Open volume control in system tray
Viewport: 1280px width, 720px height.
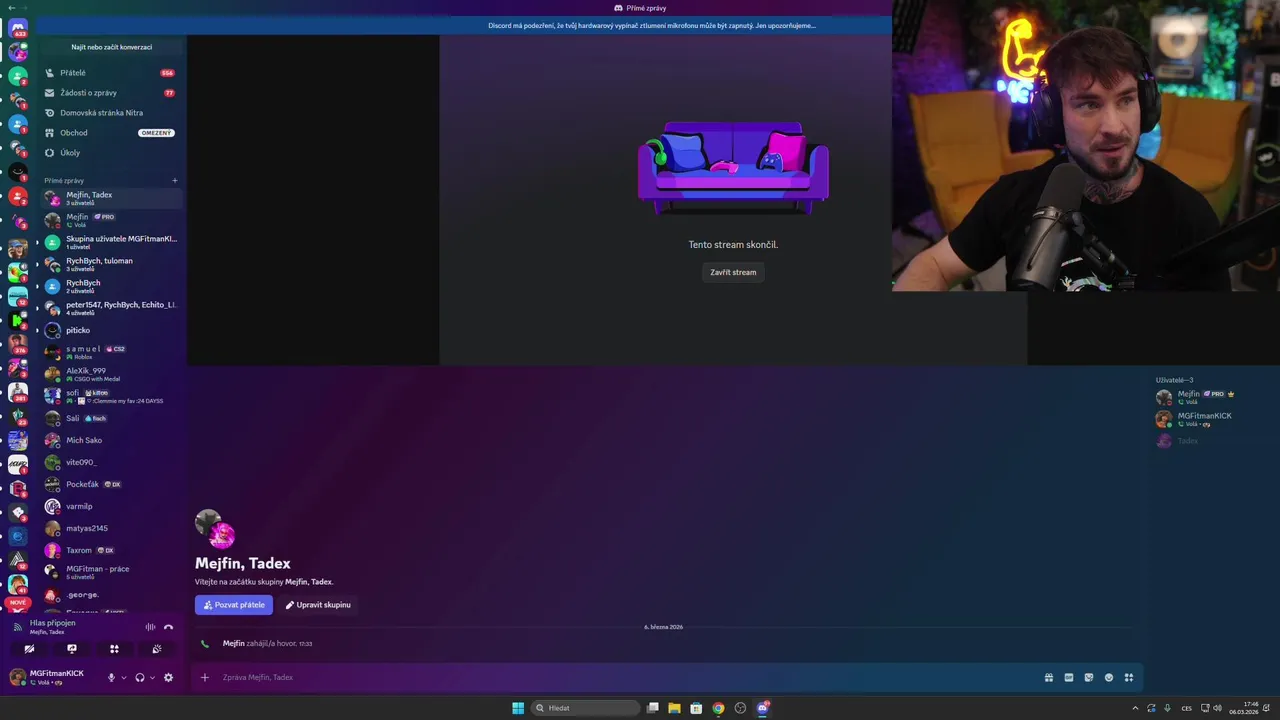pos(1217,708)
